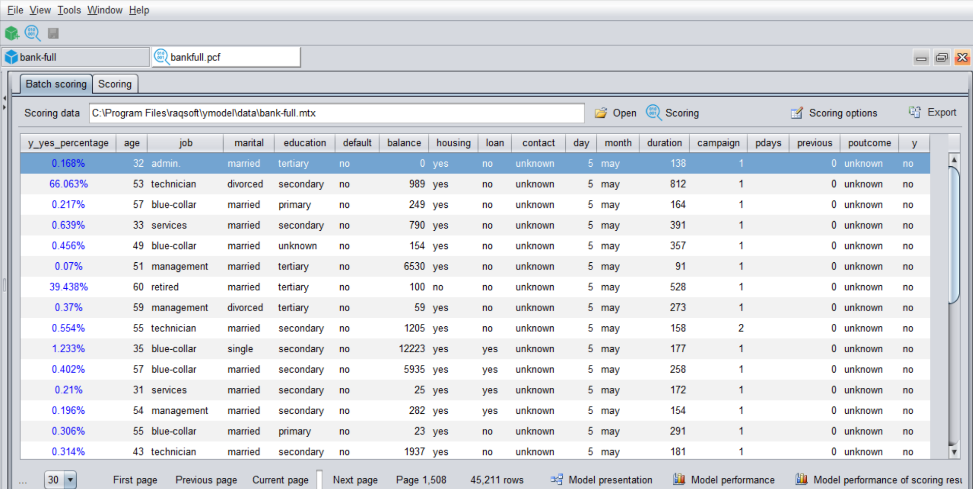This screenshot has height=489, width=973.
Task: Open a scoring data file with Open
Action: (x=615, y=113)
